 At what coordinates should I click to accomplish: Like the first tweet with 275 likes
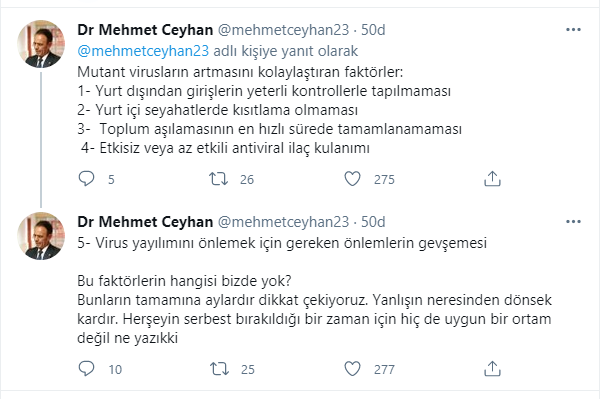coord(352,179)
